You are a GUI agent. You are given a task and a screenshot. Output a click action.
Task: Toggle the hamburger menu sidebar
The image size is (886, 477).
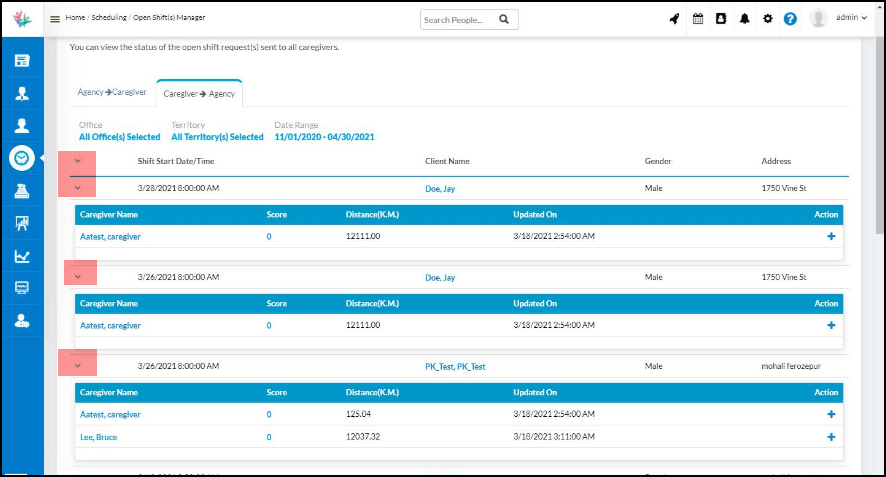[55, 19]
